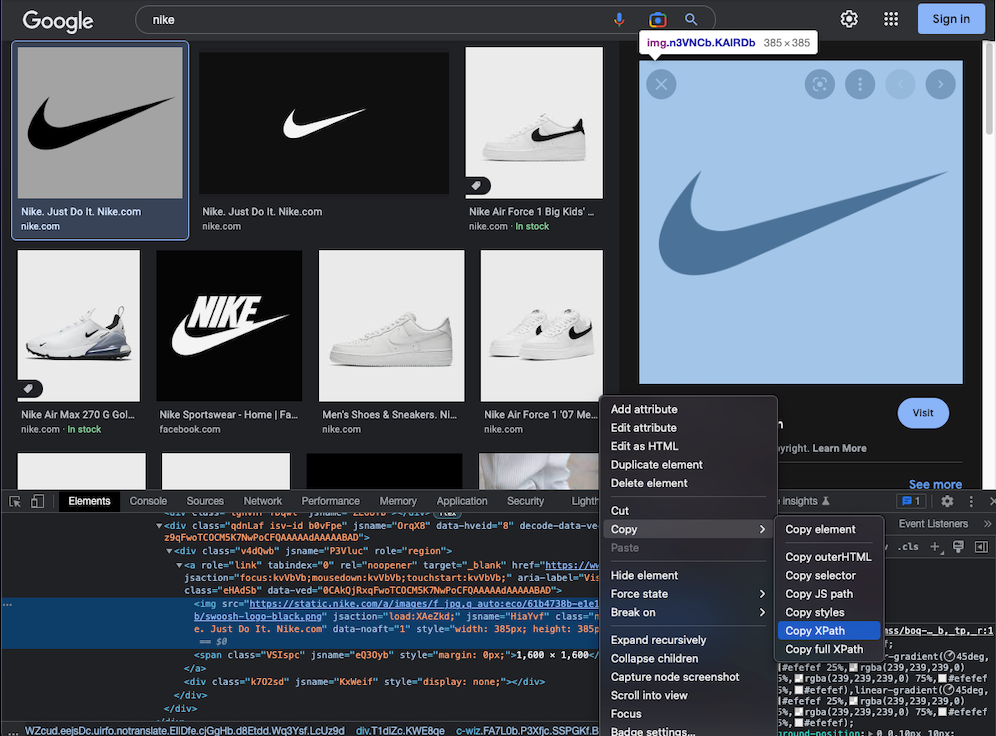
Task: Click the new style rule plus icon
Action: coord(935,547)
